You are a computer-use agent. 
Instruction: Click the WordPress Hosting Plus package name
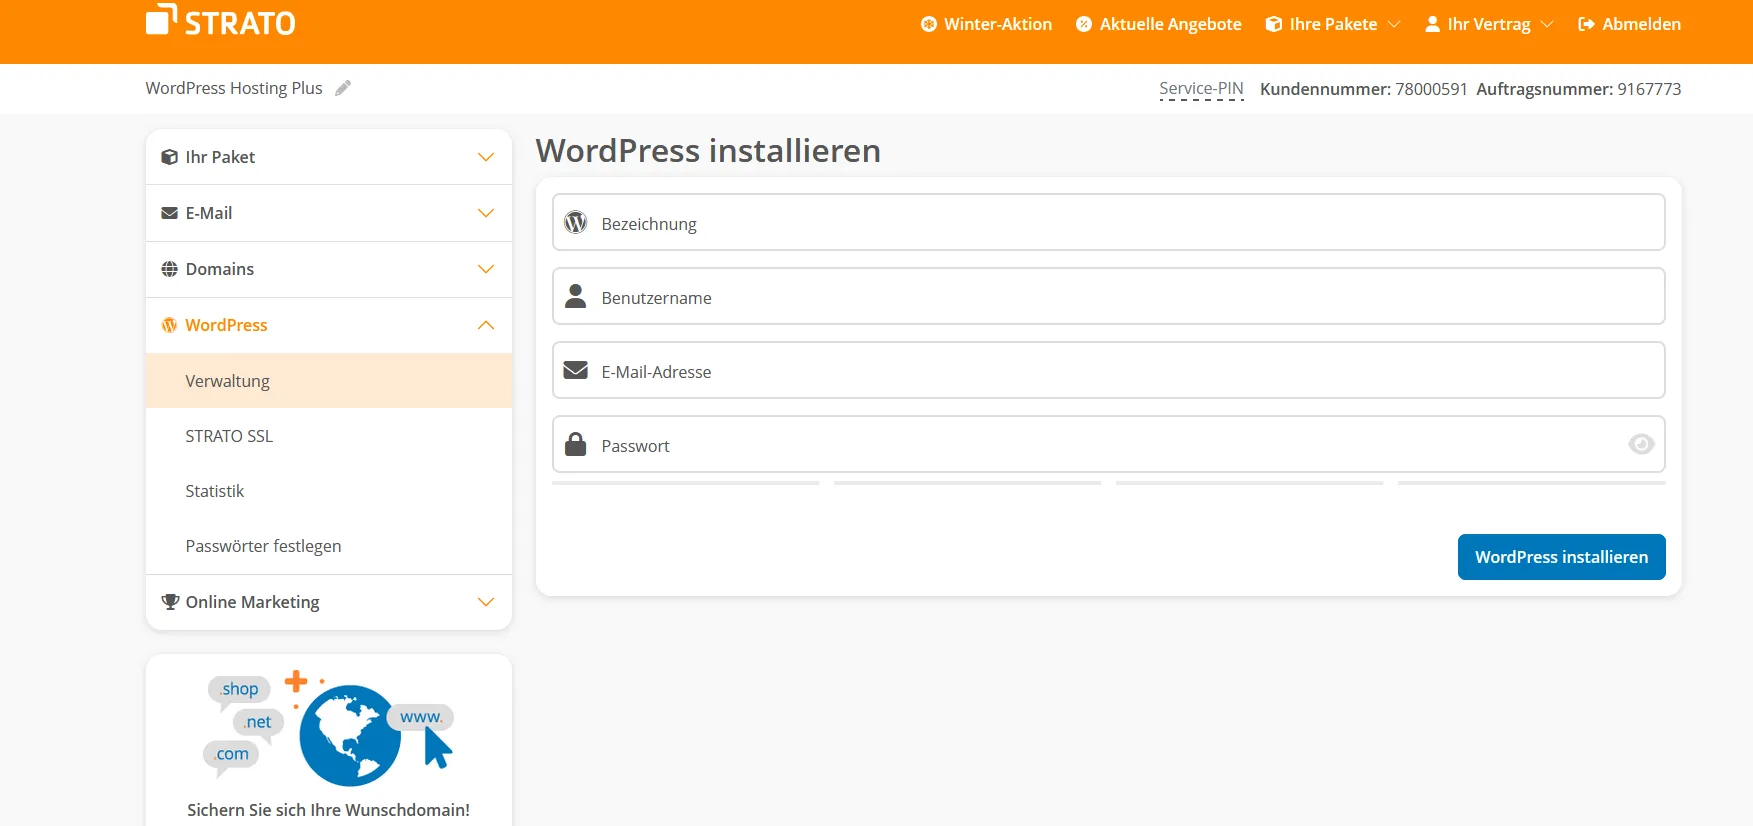234,88
